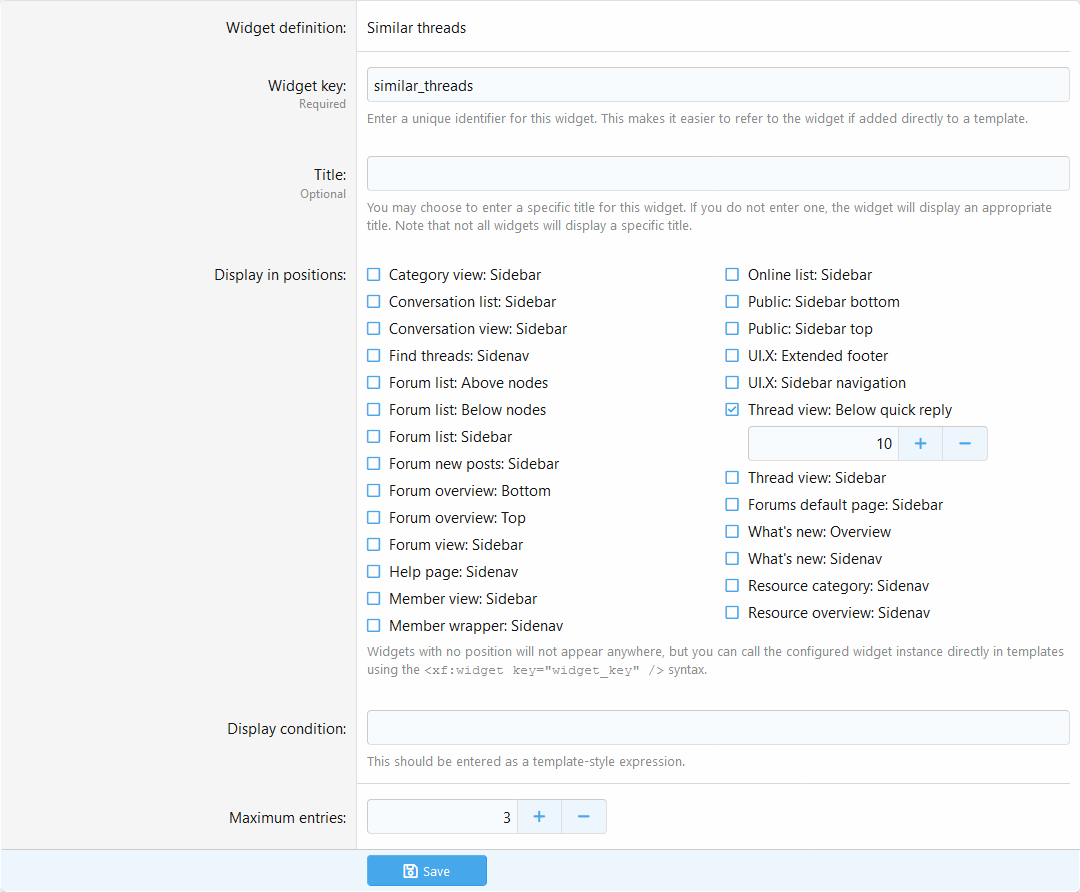Increase the Maximum entries value with plus
Viewport: 1080px width, 892px height.
[x=539, y=817]
